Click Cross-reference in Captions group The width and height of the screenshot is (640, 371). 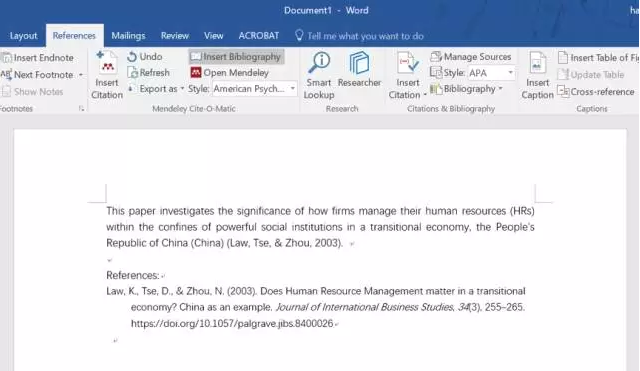click(x=596, y=92)
